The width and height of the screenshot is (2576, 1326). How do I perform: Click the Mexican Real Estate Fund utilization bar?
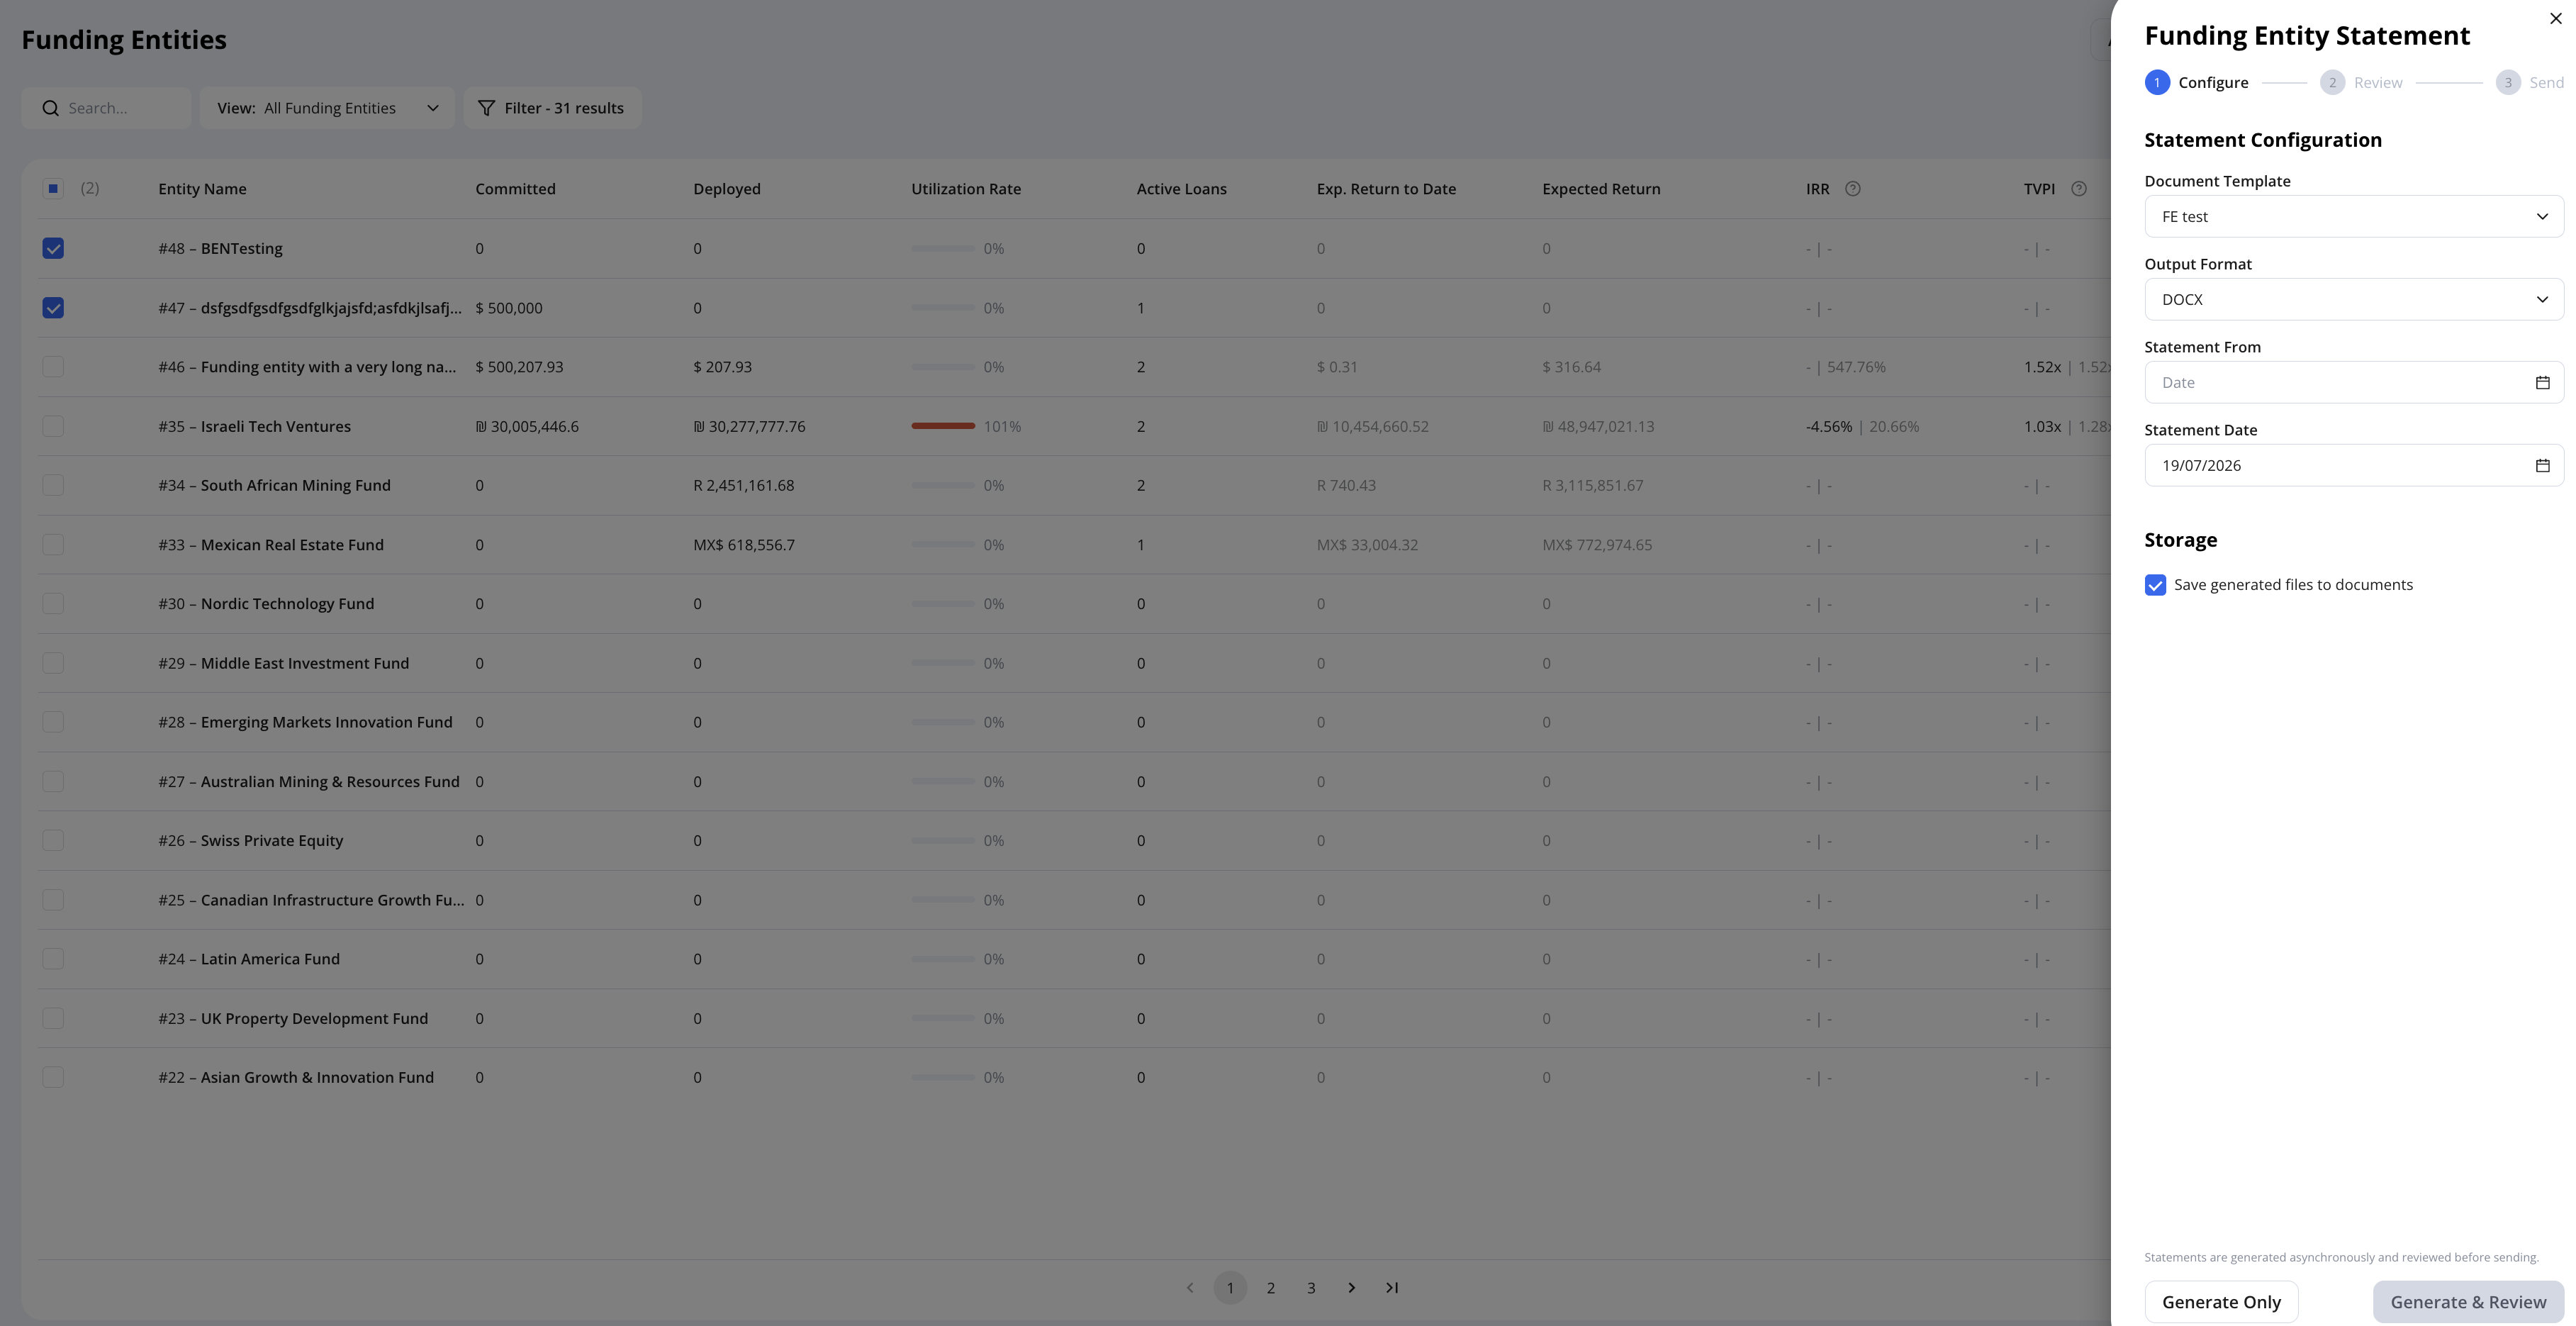tap(943, 545)
